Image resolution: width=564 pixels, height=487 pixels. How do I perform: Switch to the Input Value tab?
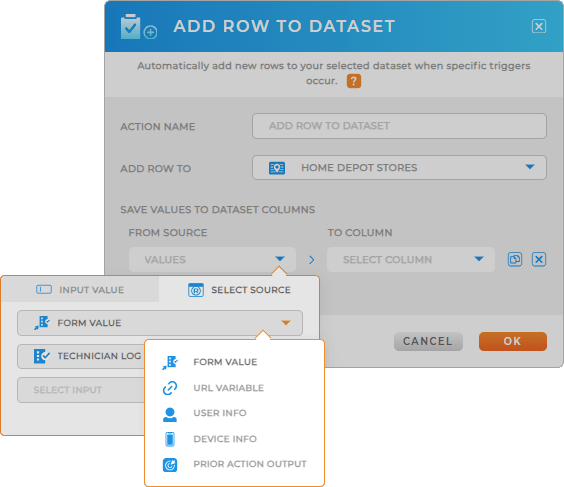[80, 290]
